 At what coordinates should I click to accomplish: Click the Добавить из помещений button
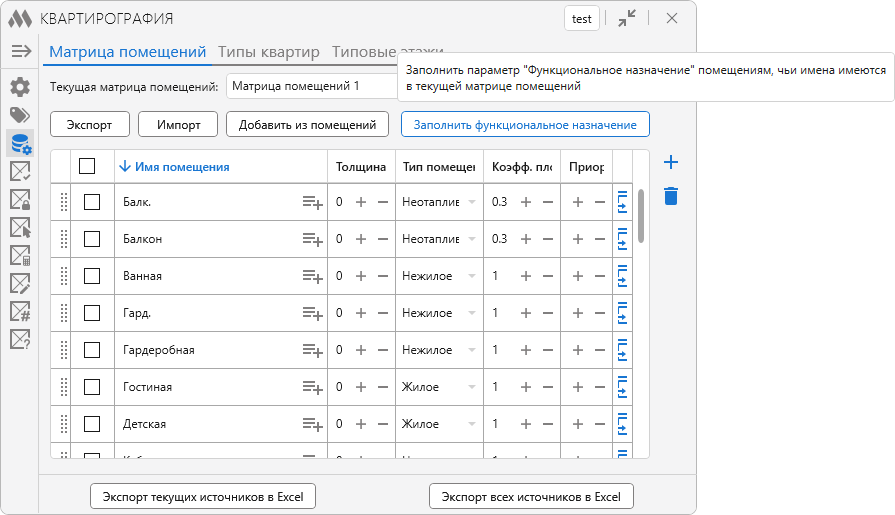[x=307, y=124]
